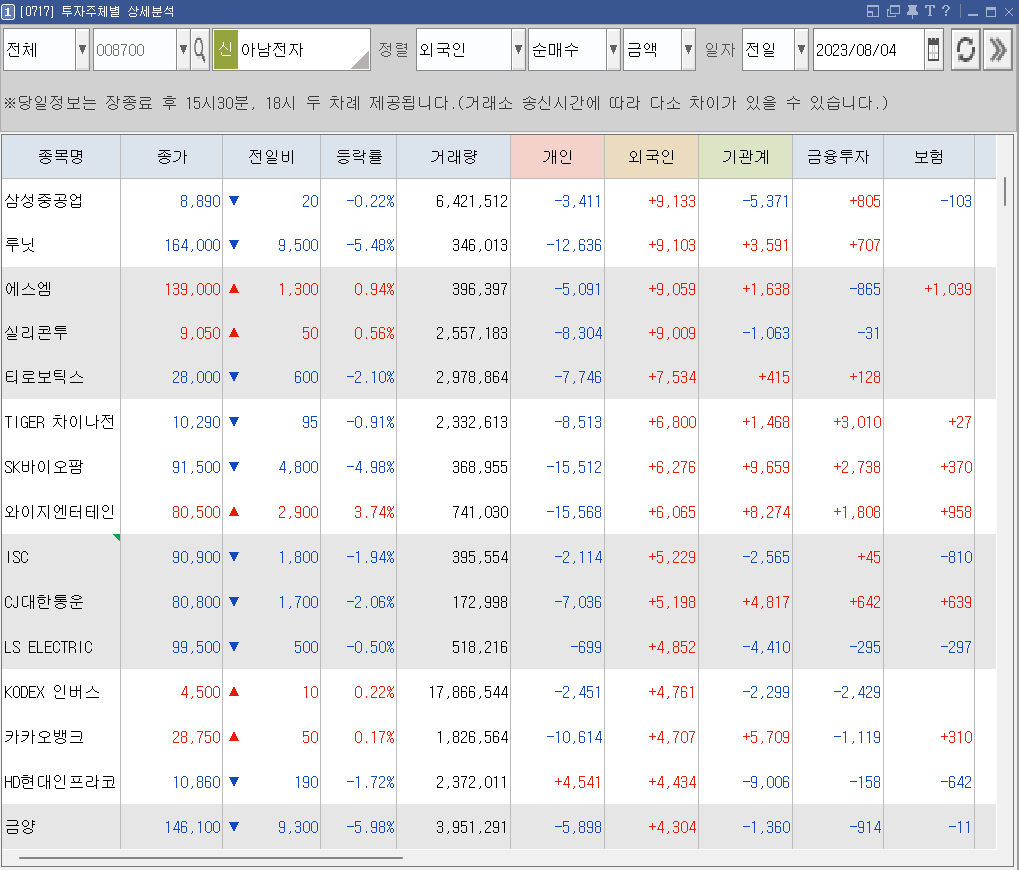Click the horizontal scrollbar at table bottom
This screenshot has width=1019, height=870.
click(211, 858)
